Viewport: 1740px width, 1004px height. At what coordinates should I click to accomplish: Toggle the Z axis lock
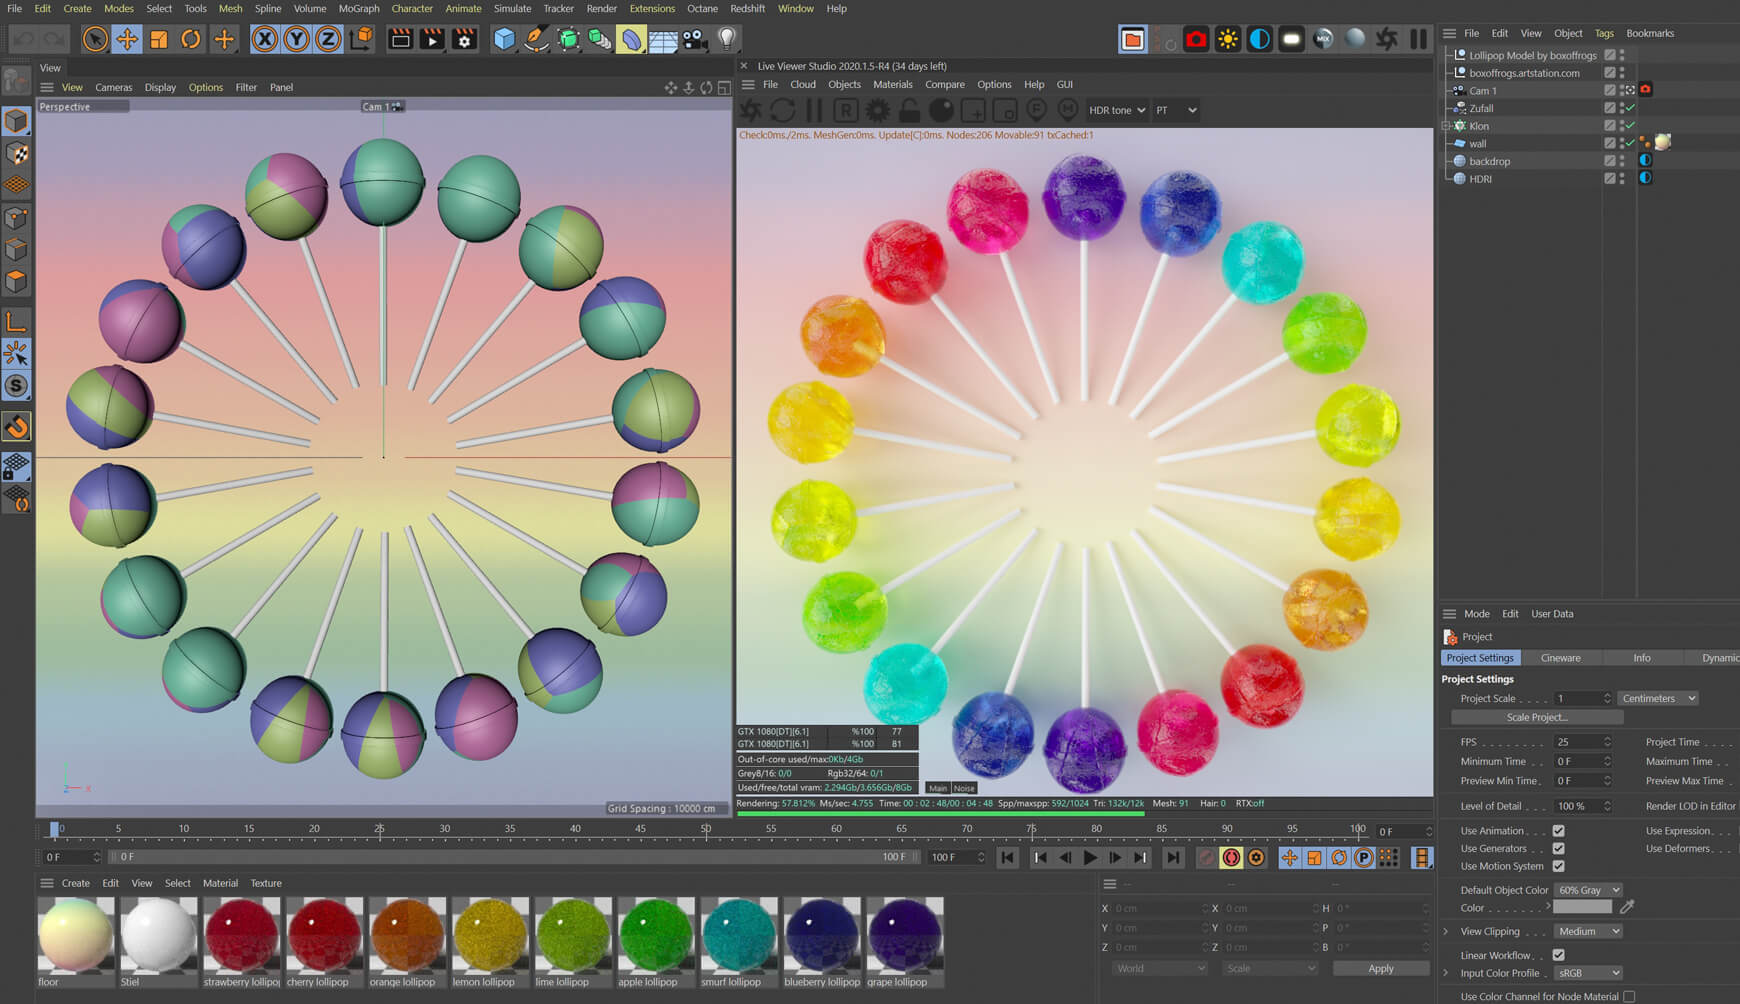[328, 39]
